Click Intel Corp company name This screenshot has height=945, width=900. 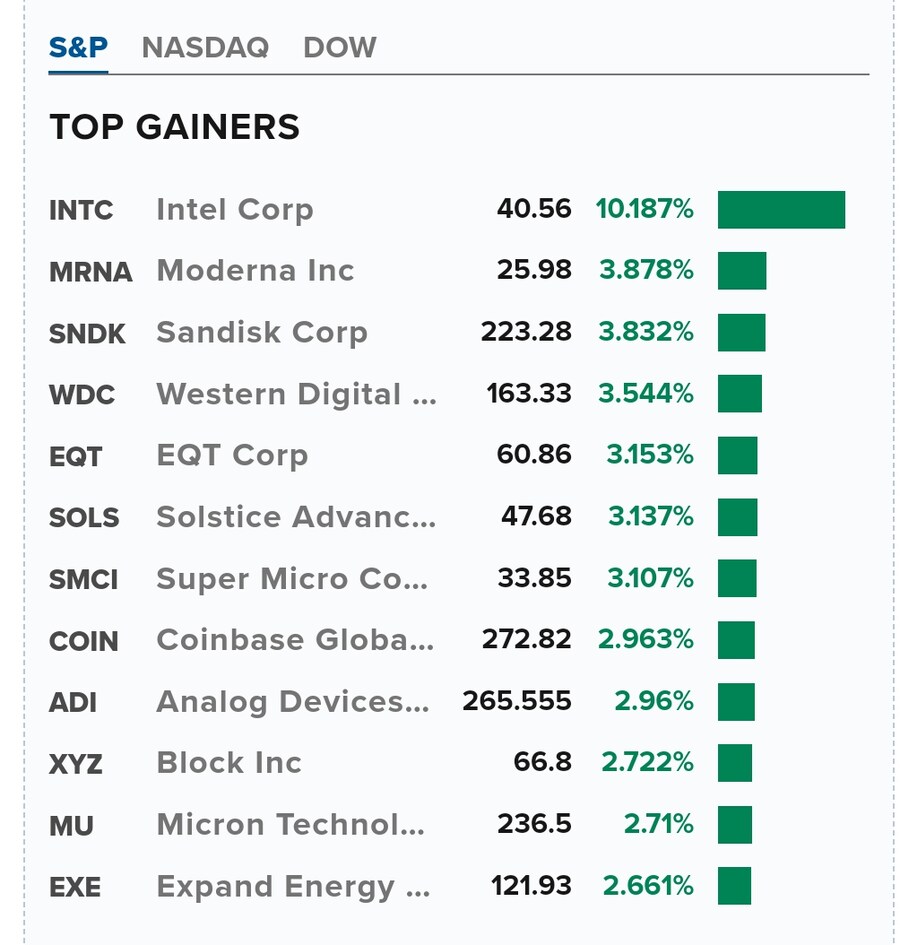235,210
